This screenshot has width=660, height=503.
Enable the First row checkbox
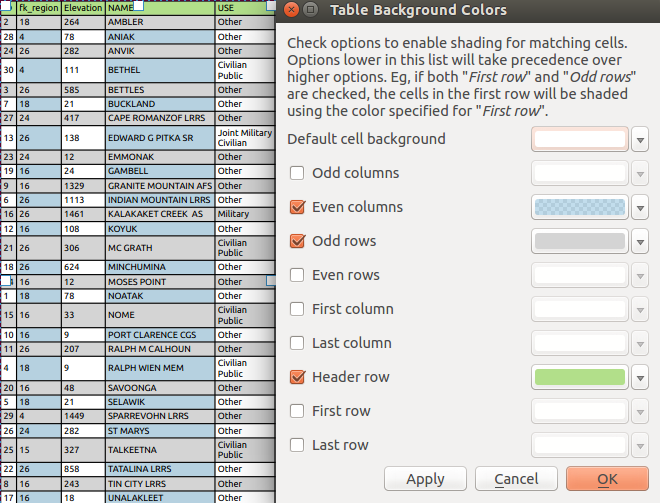click(x=297, y=411)
